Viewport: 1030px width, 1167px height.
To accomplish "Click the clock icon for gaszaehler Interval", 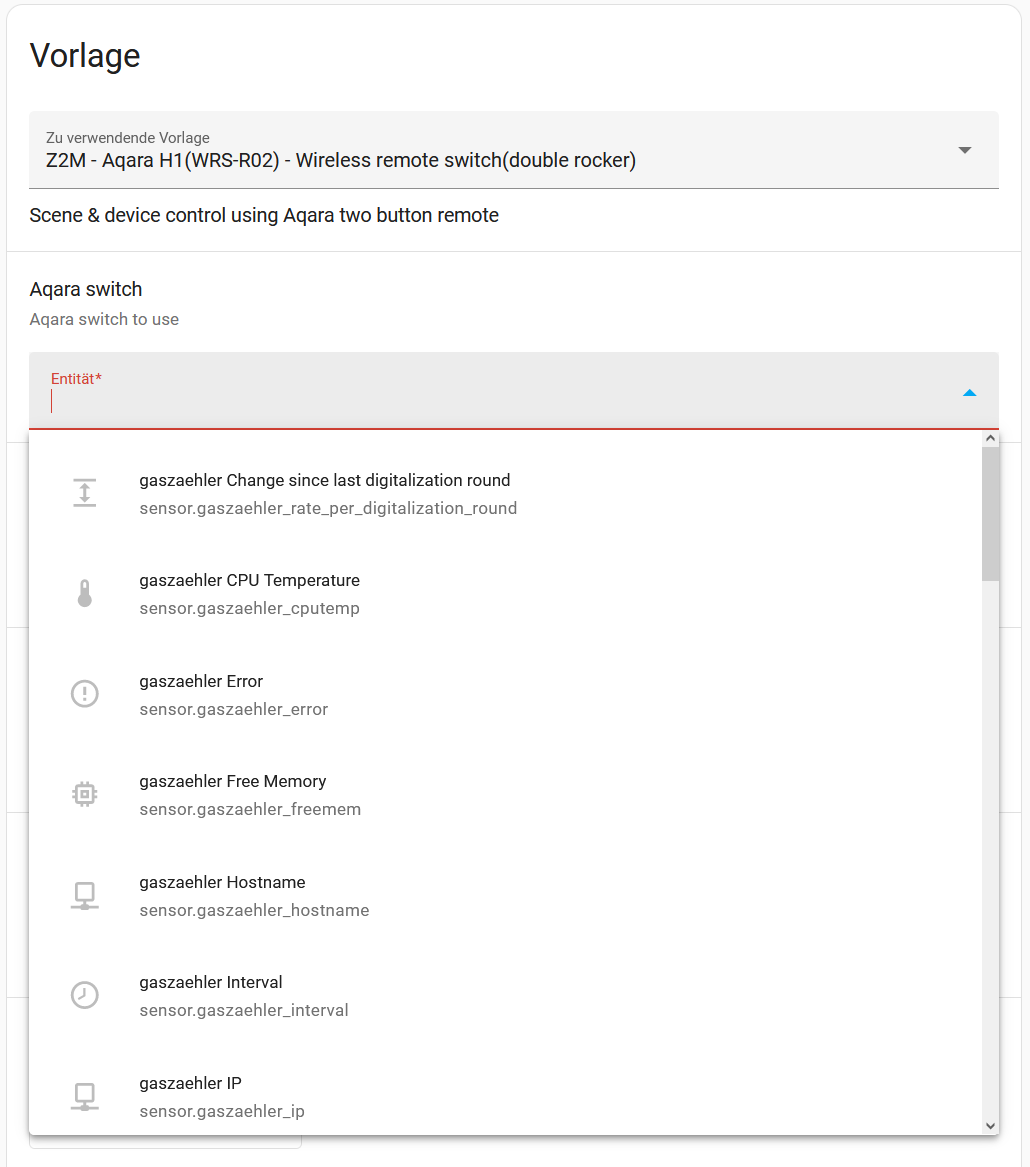I will 85,995.
